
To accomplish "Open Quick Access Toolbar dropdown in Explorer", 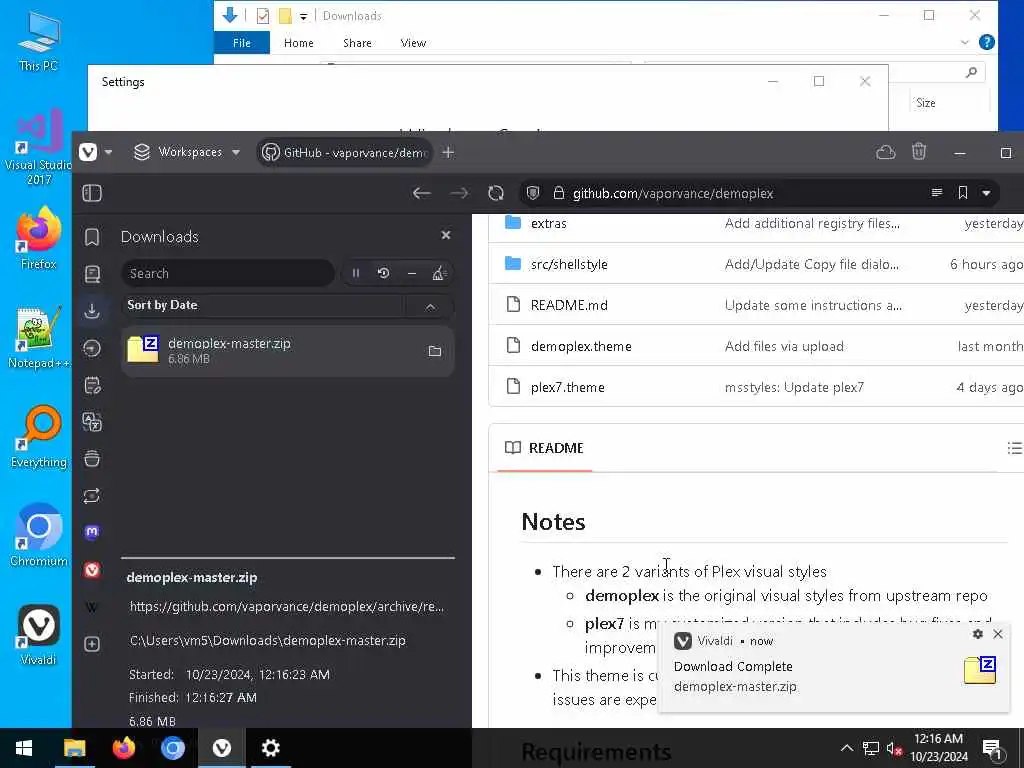I will point(304,16).
